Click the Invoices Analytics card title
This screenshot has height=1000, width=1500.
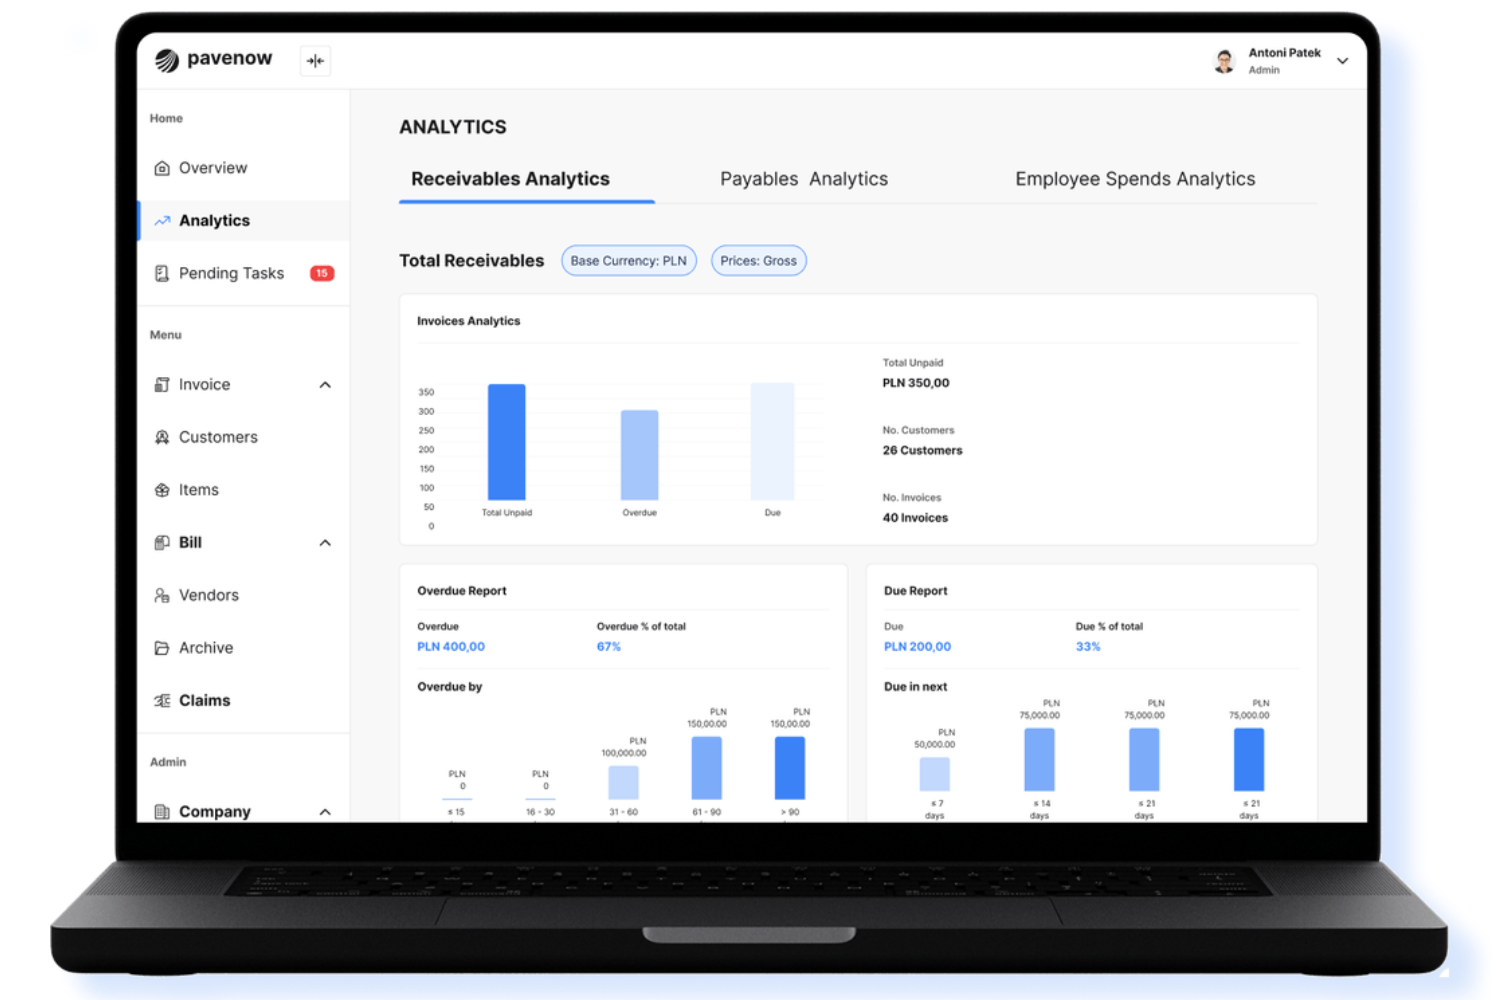tap(469, 321)
